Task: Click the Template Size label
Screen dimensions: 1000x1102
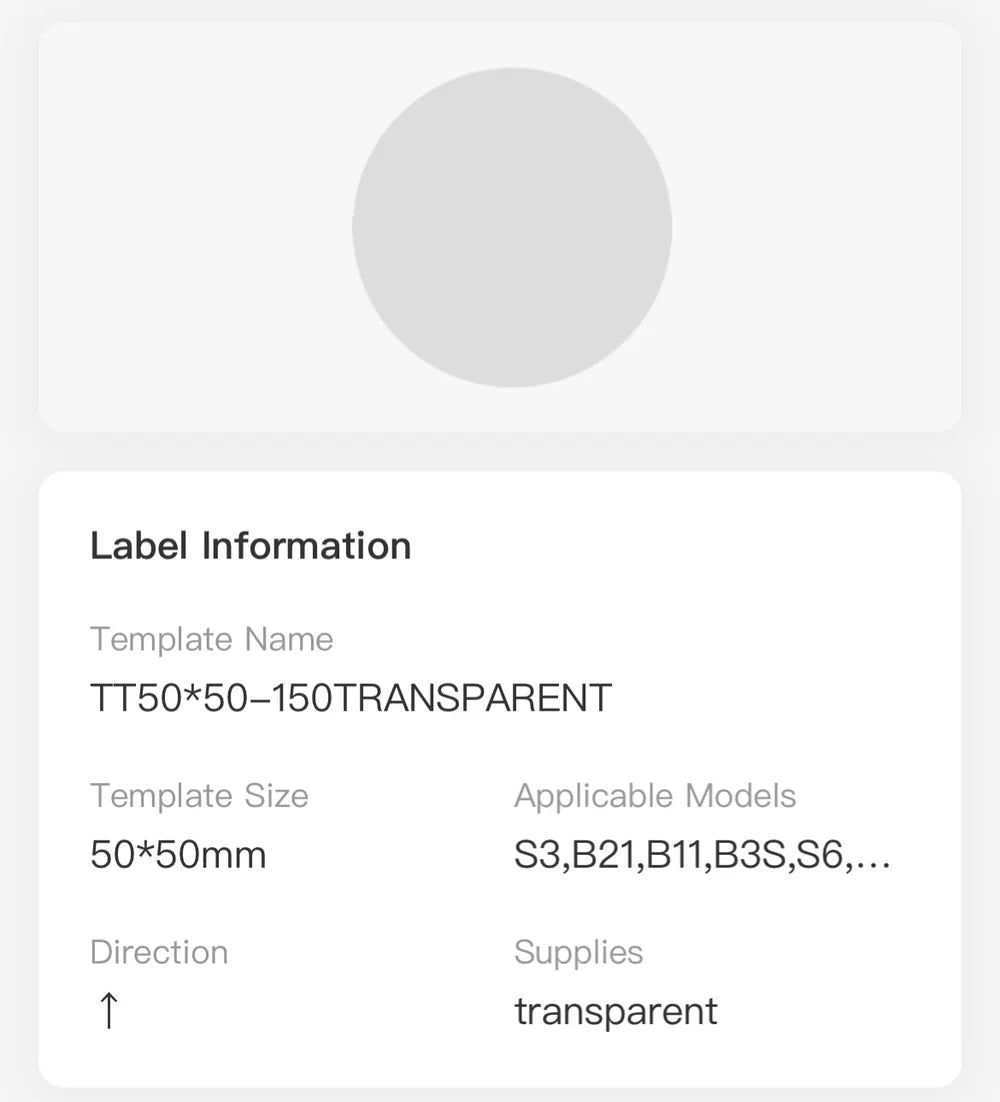Action: point(199,795)
